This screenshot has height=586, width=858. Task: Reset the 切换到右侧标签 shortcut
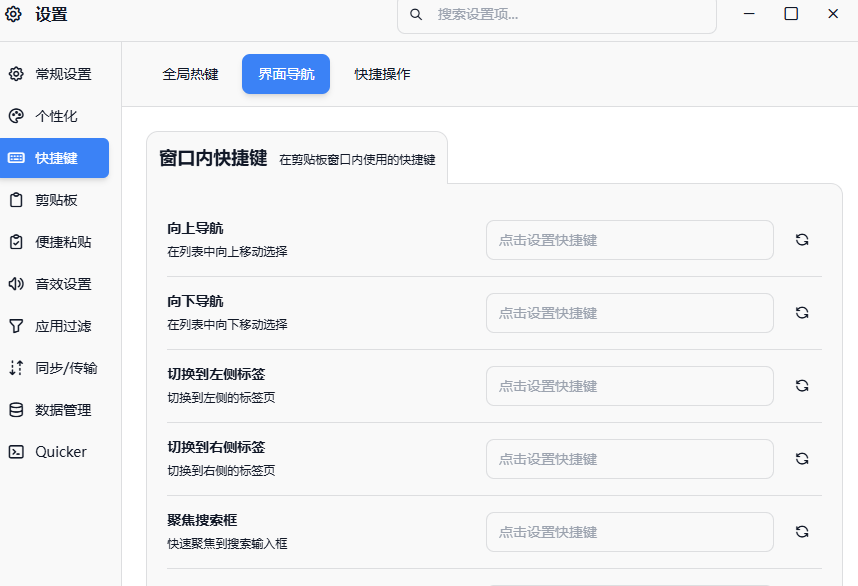tap(802, 459)
